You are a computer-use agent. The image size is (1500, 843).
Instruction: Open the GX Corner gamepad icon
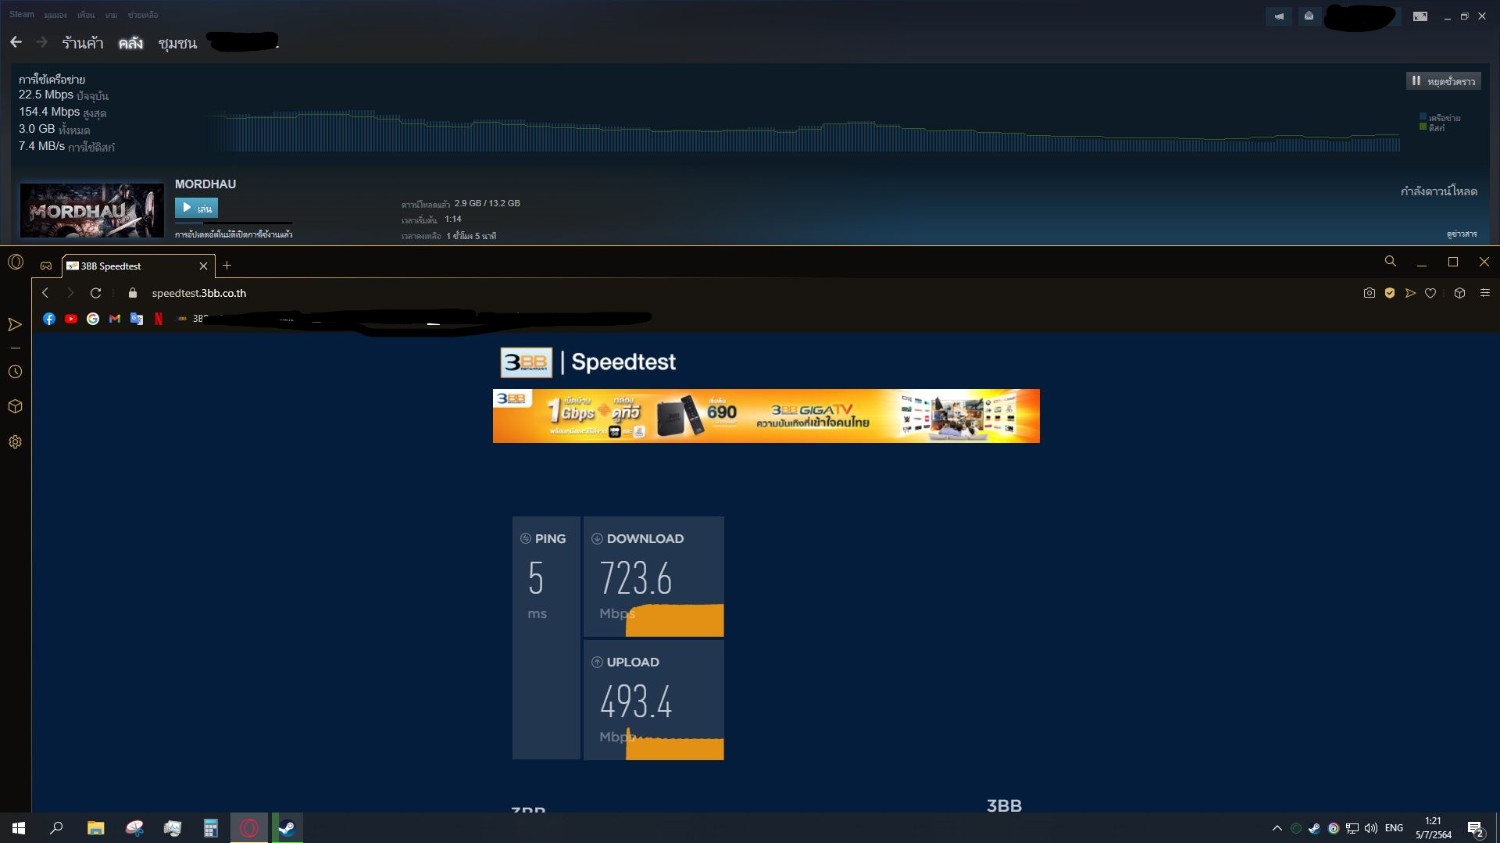tap(46, 265)
